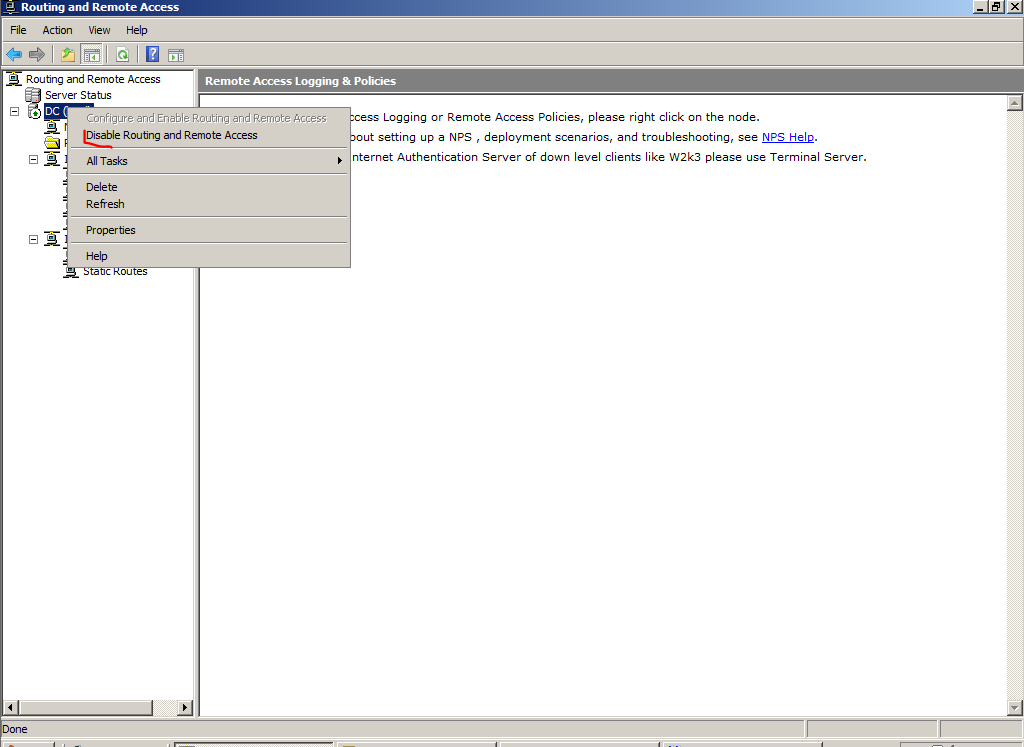1024x747 pixels.
Task: Open the NPS Help link
Action: (x=788, y=137)
